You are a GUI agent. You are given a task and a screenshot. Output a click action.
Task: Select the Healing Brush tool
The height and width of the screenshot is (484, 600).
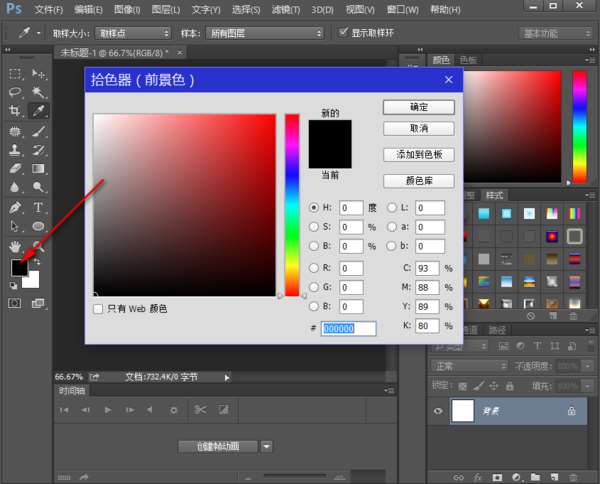pos(15,131)
